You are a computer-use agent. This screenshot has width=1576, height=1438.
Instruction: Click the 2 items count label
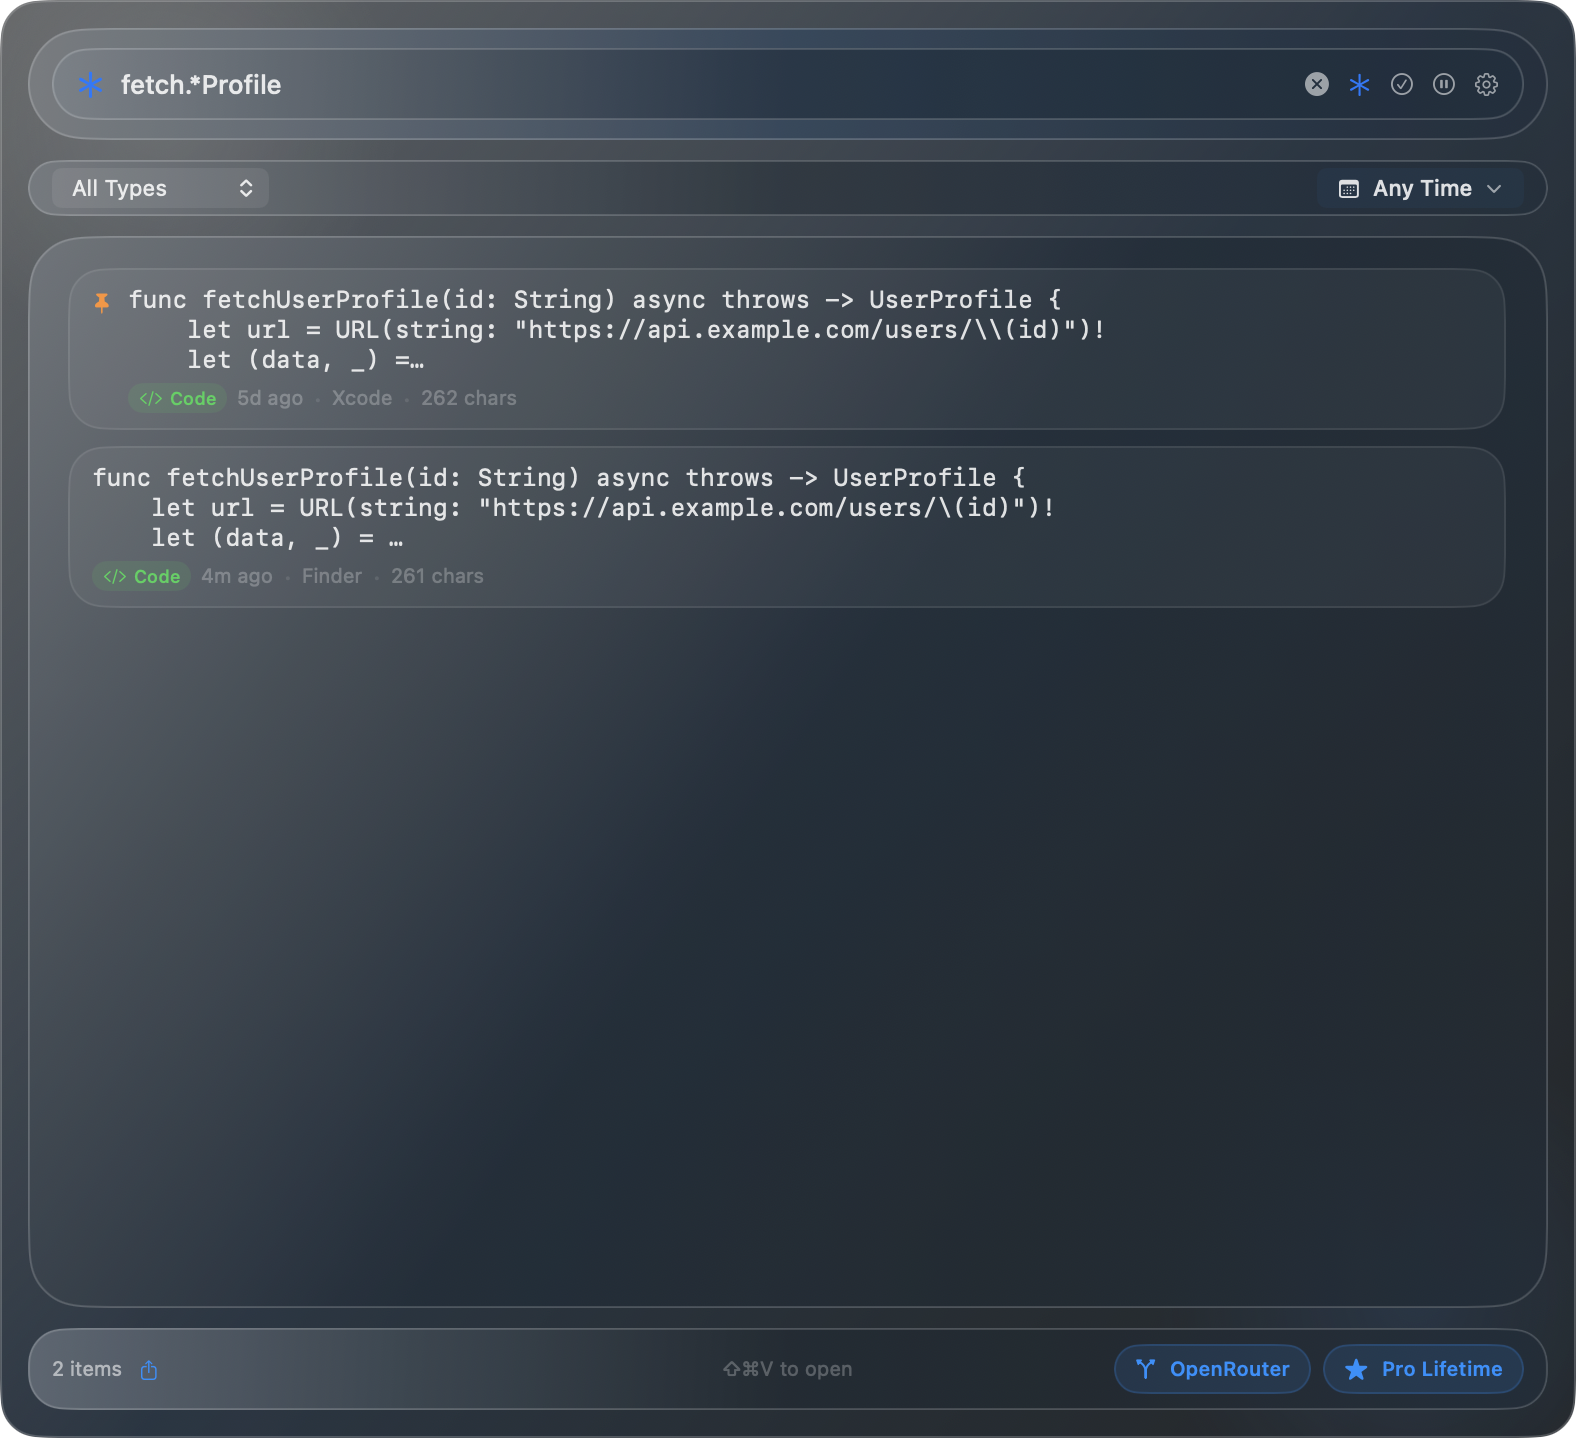tap(87, 1369)
